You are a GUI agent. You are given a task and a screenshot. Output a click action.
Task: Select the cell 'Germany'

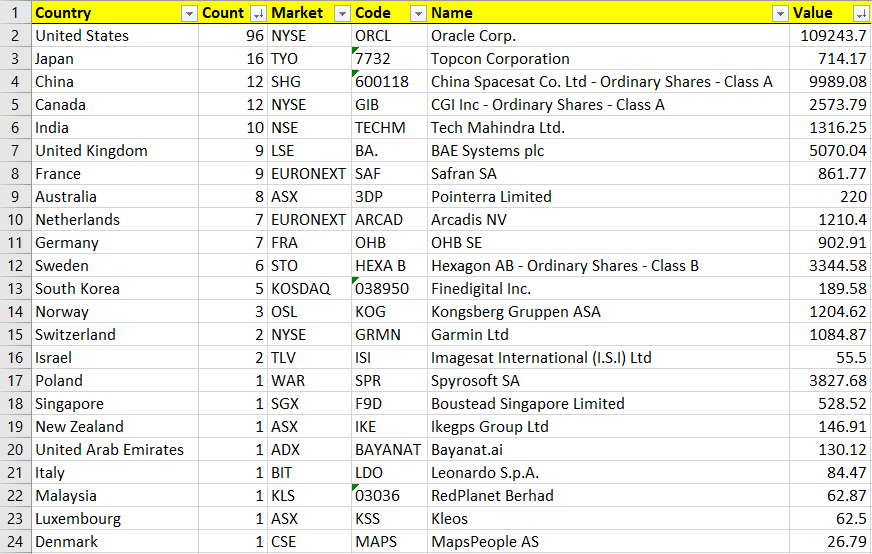tap(115, 243)
